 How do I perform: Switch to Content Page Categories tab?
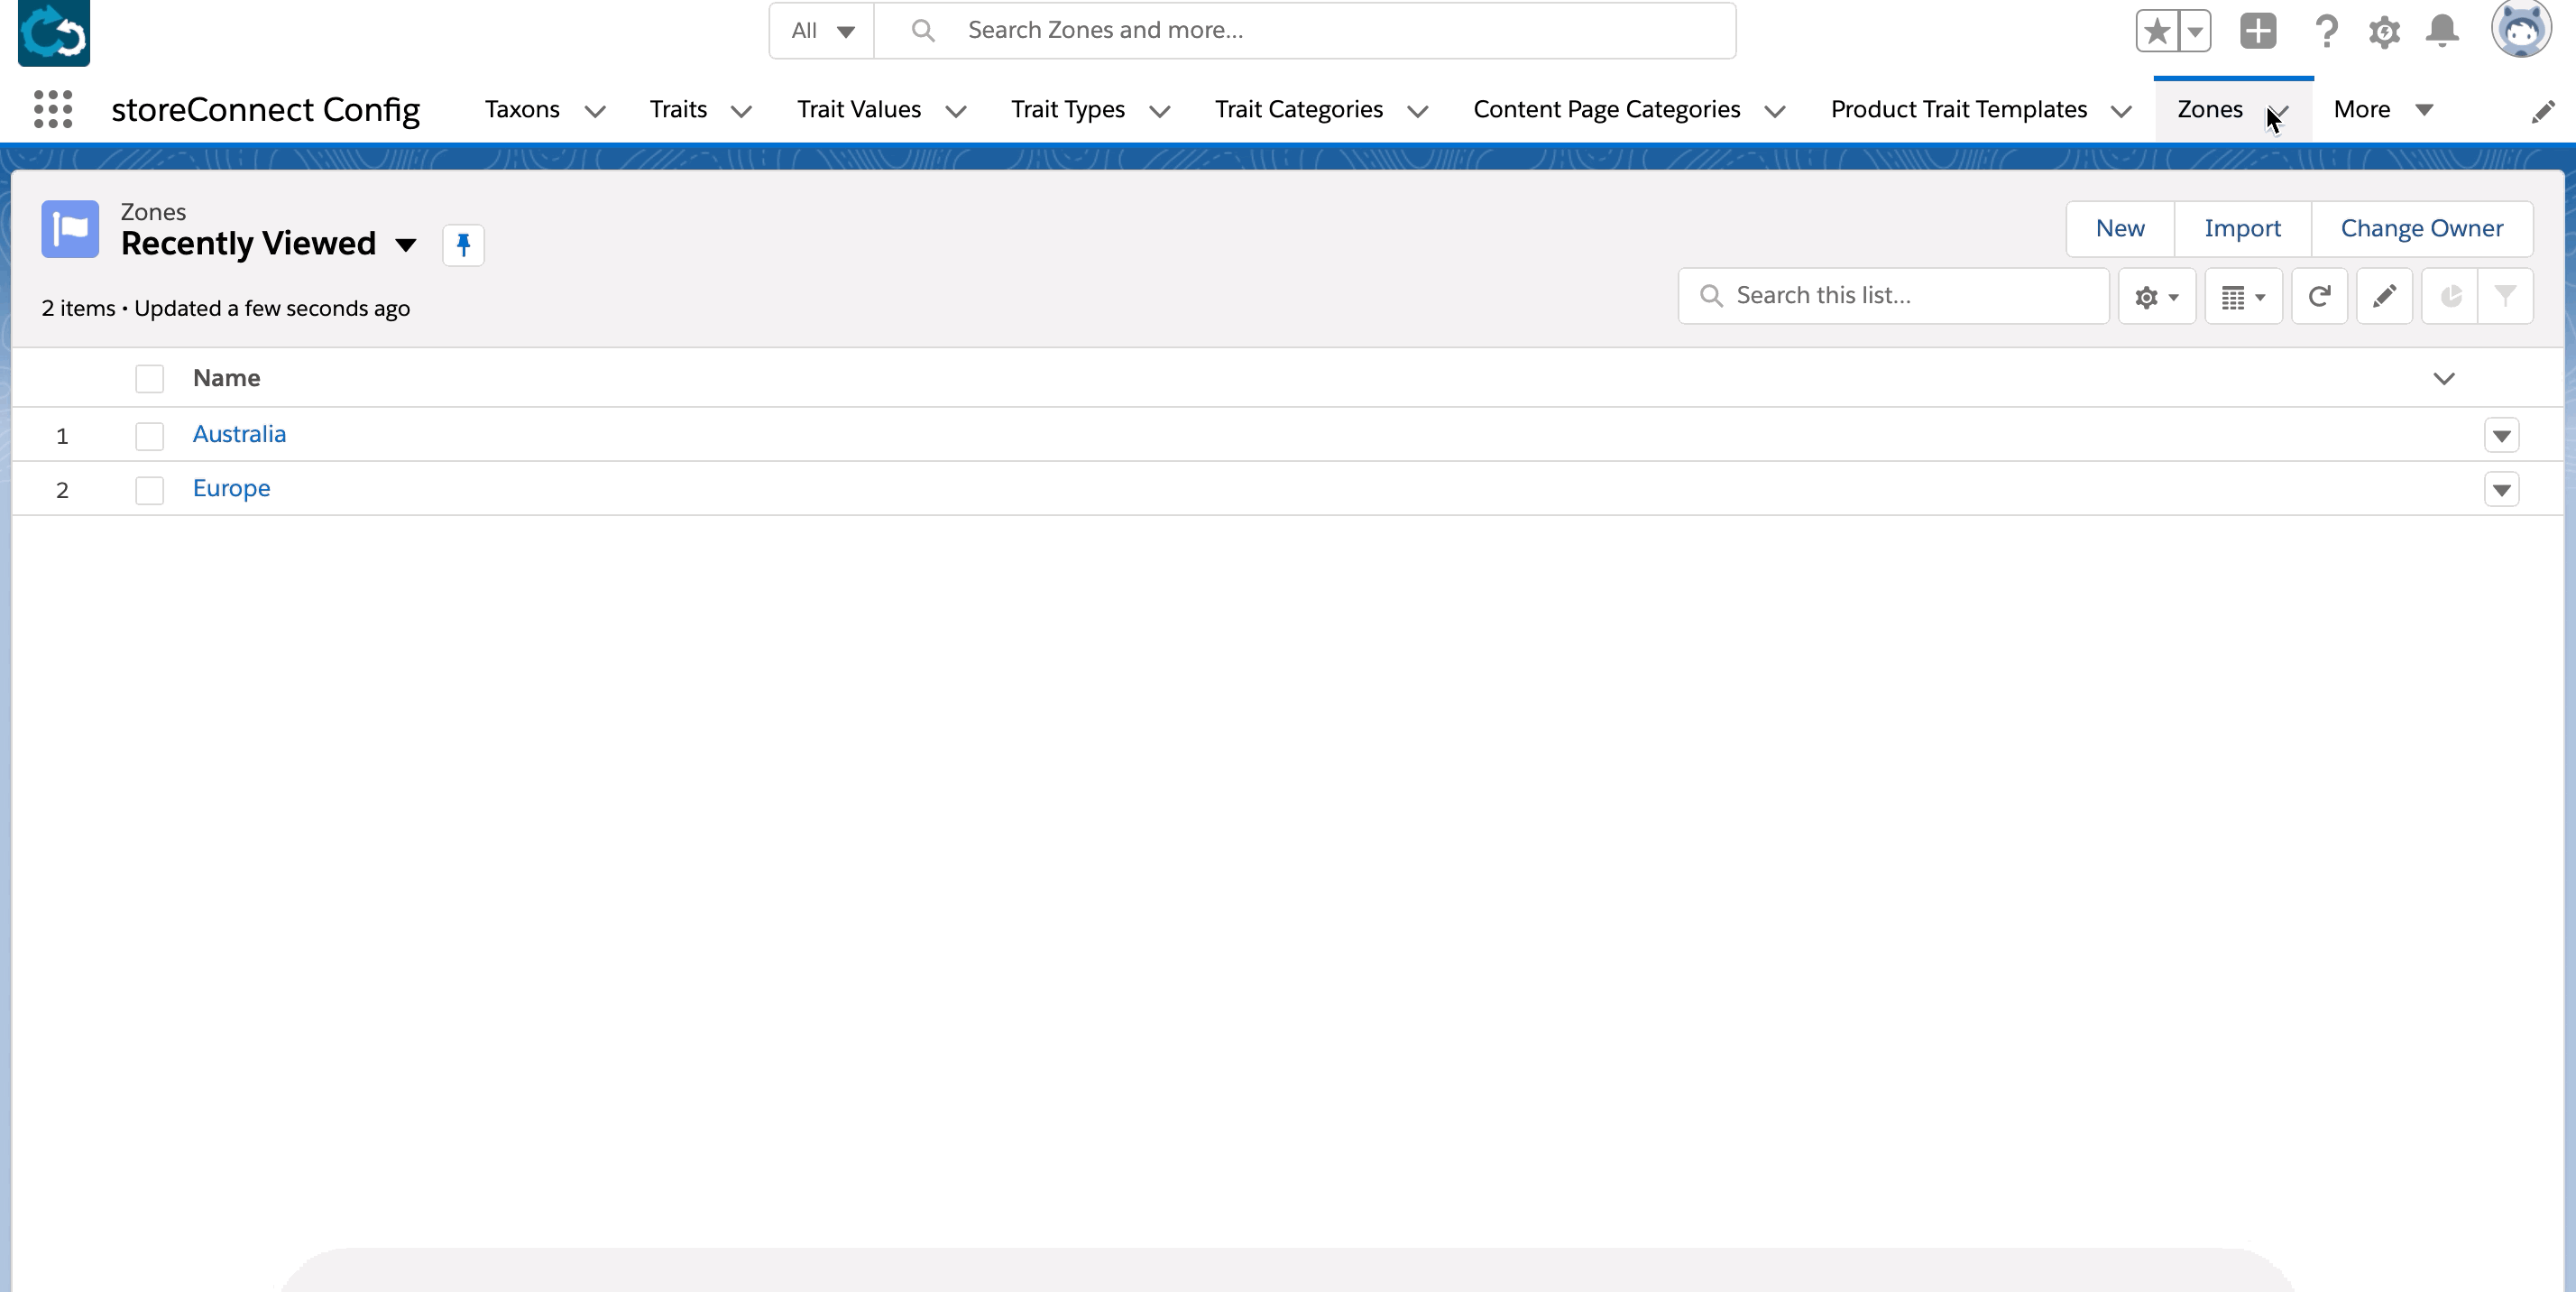click(1607, 109)
